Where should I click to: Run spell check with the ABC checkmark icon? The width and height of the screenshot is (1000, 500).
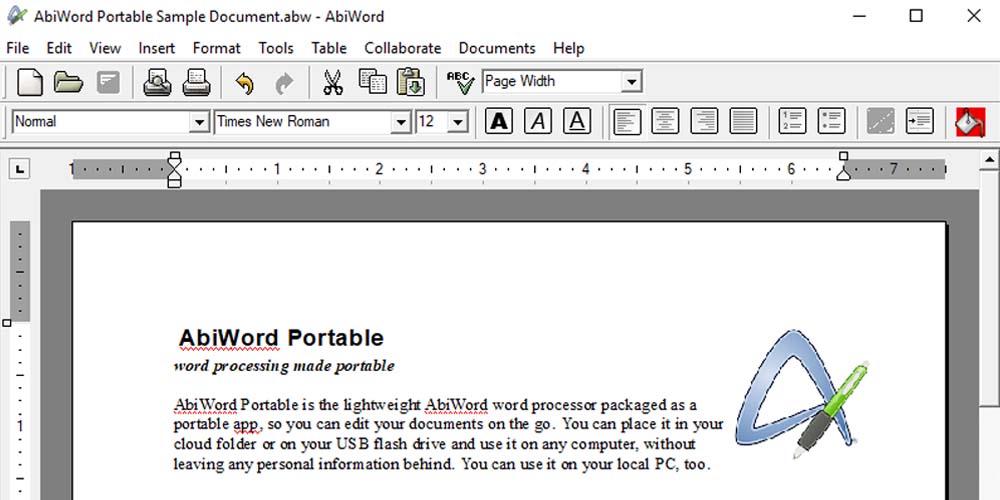pos(460,82)
